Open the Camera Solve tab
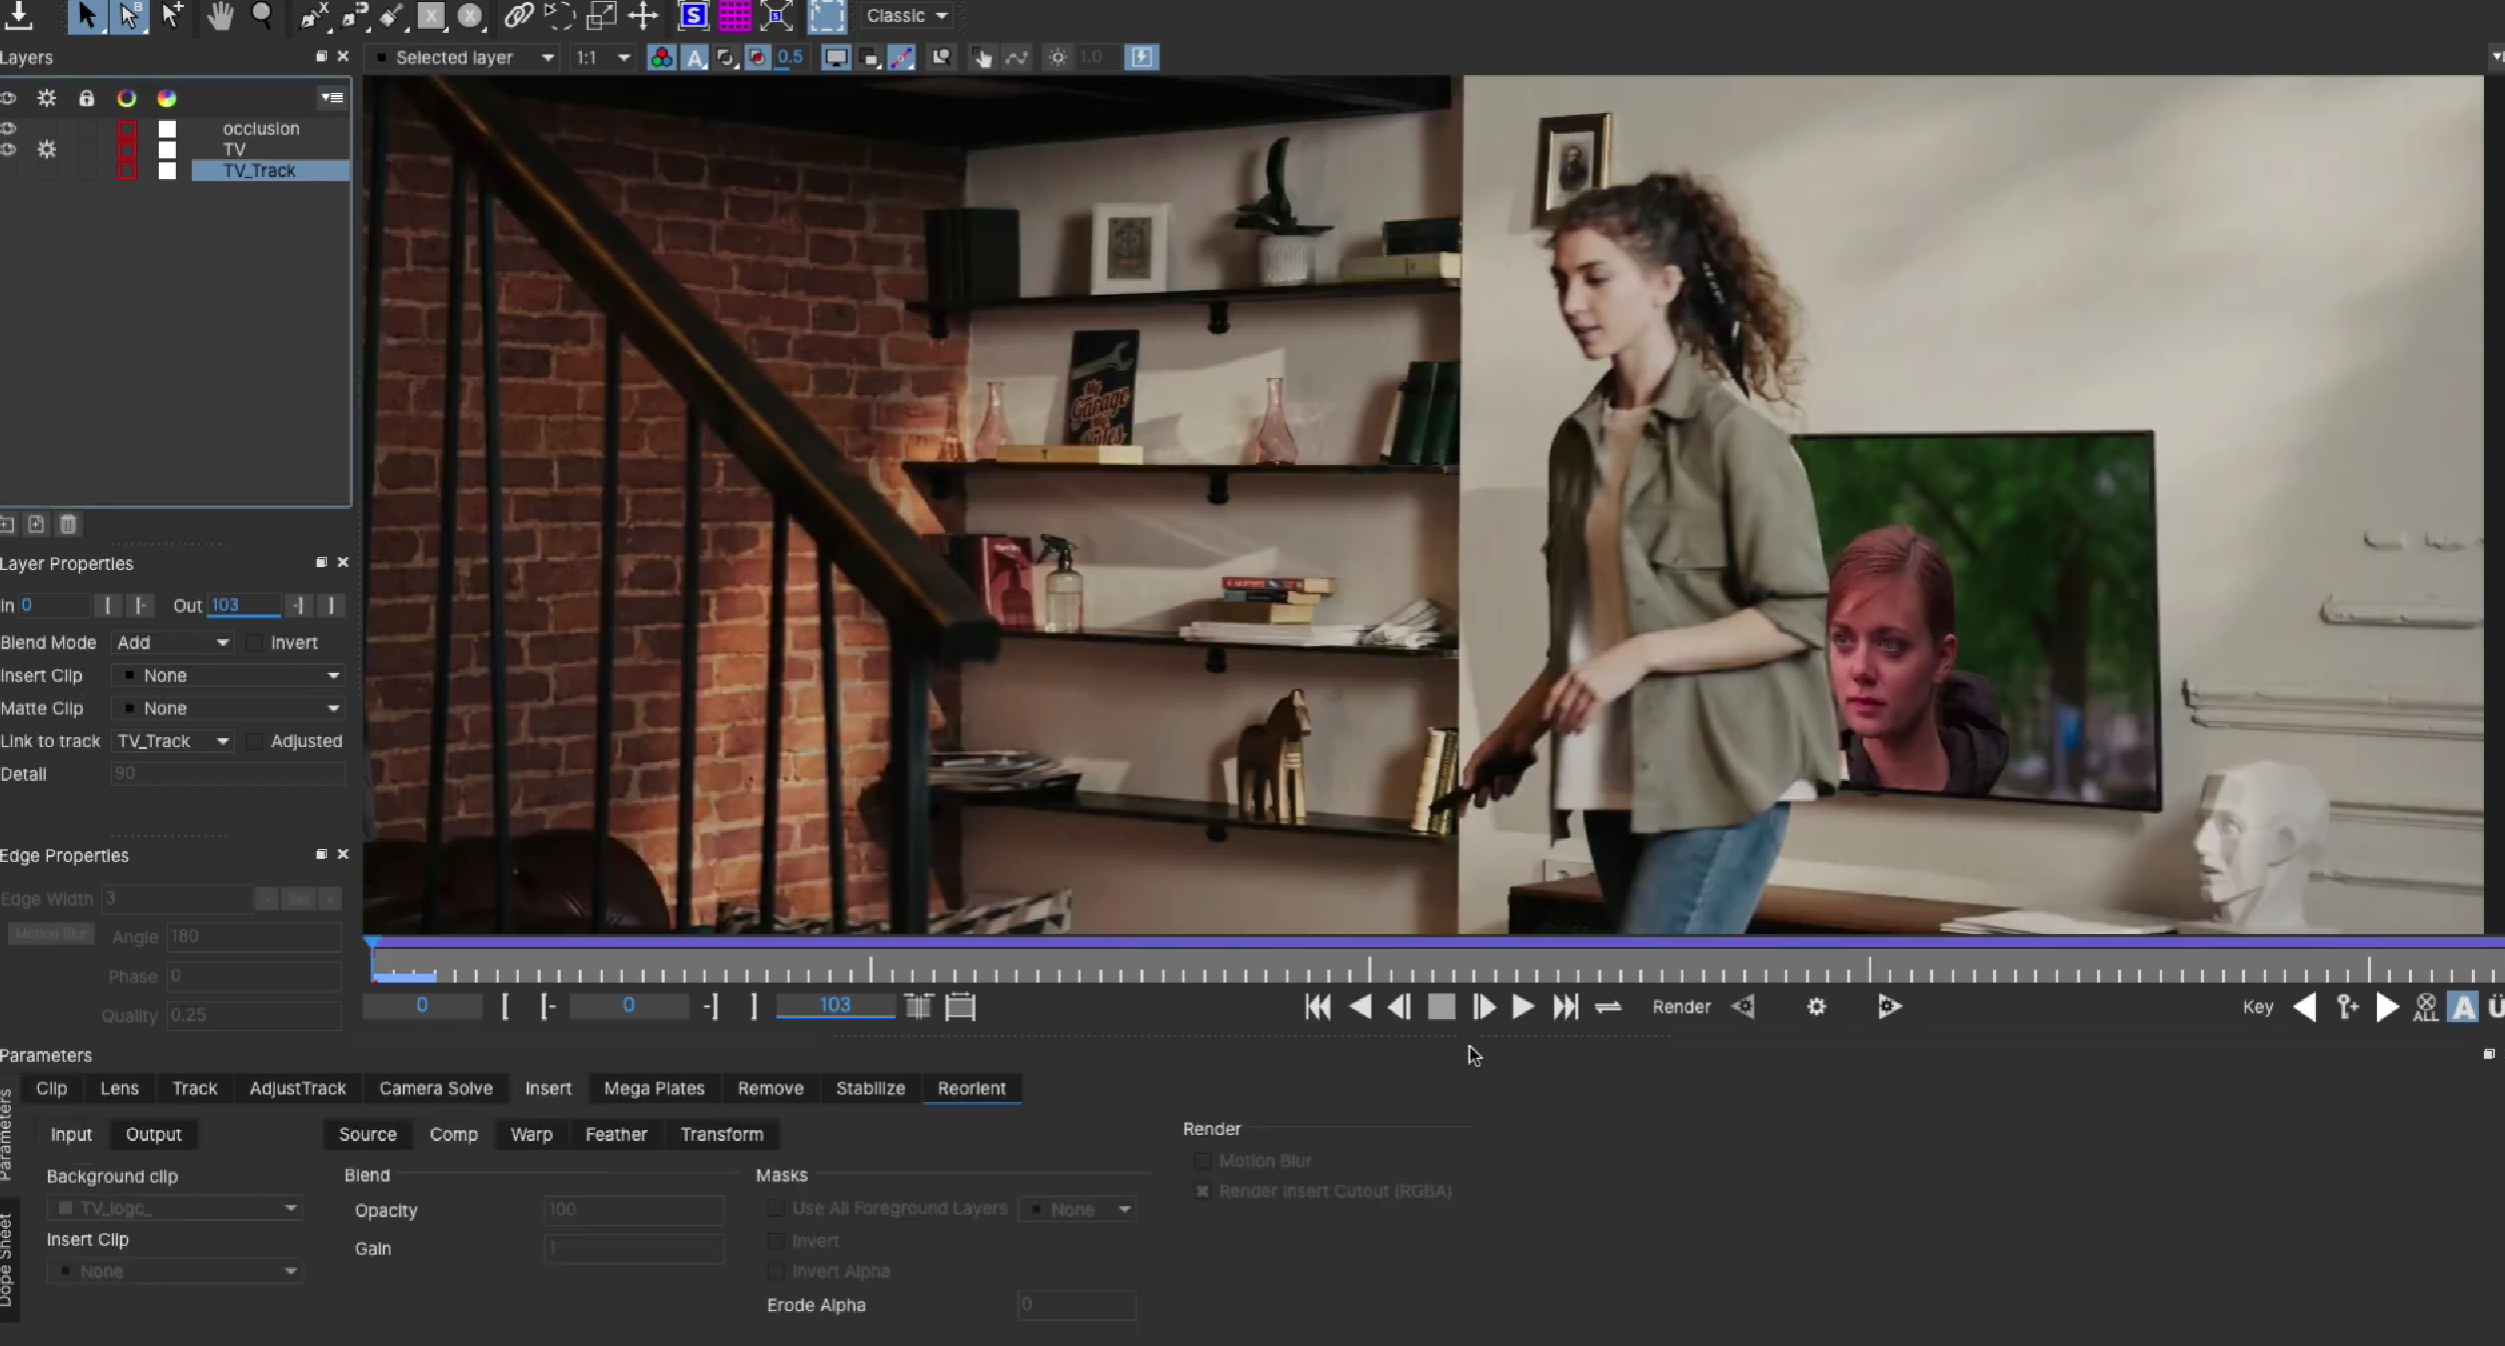This screenshot has width=2505, height=1346. click(x=435, y=1088)
